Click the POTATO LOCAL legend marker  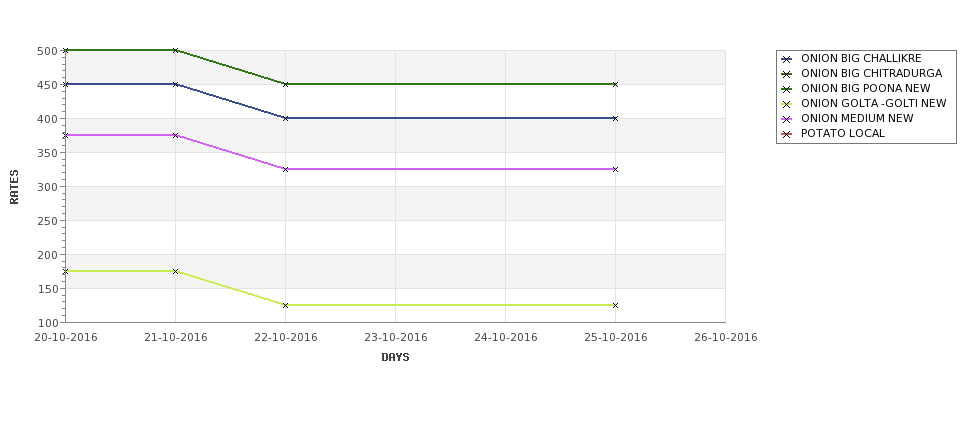pyautogui.click(x=787, y=134)
